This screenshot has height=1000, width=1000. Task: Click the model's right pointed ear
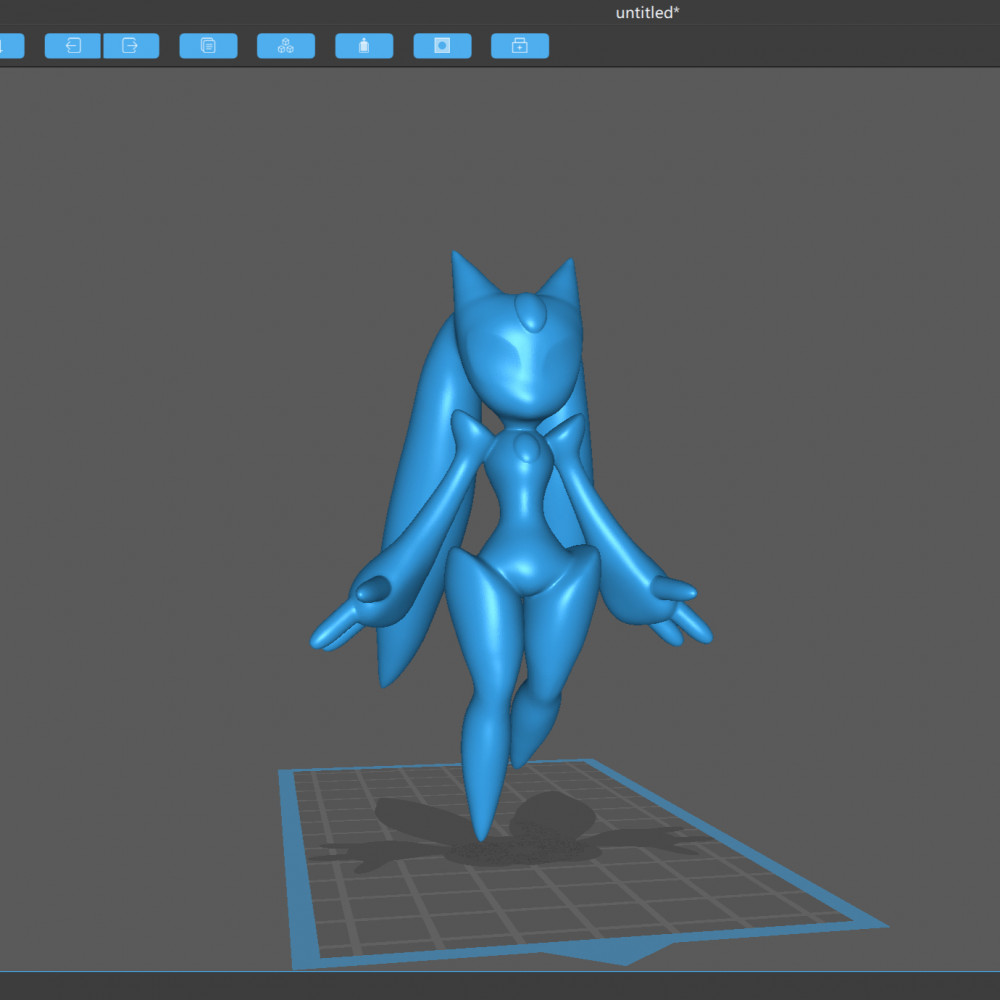(561, 281)
